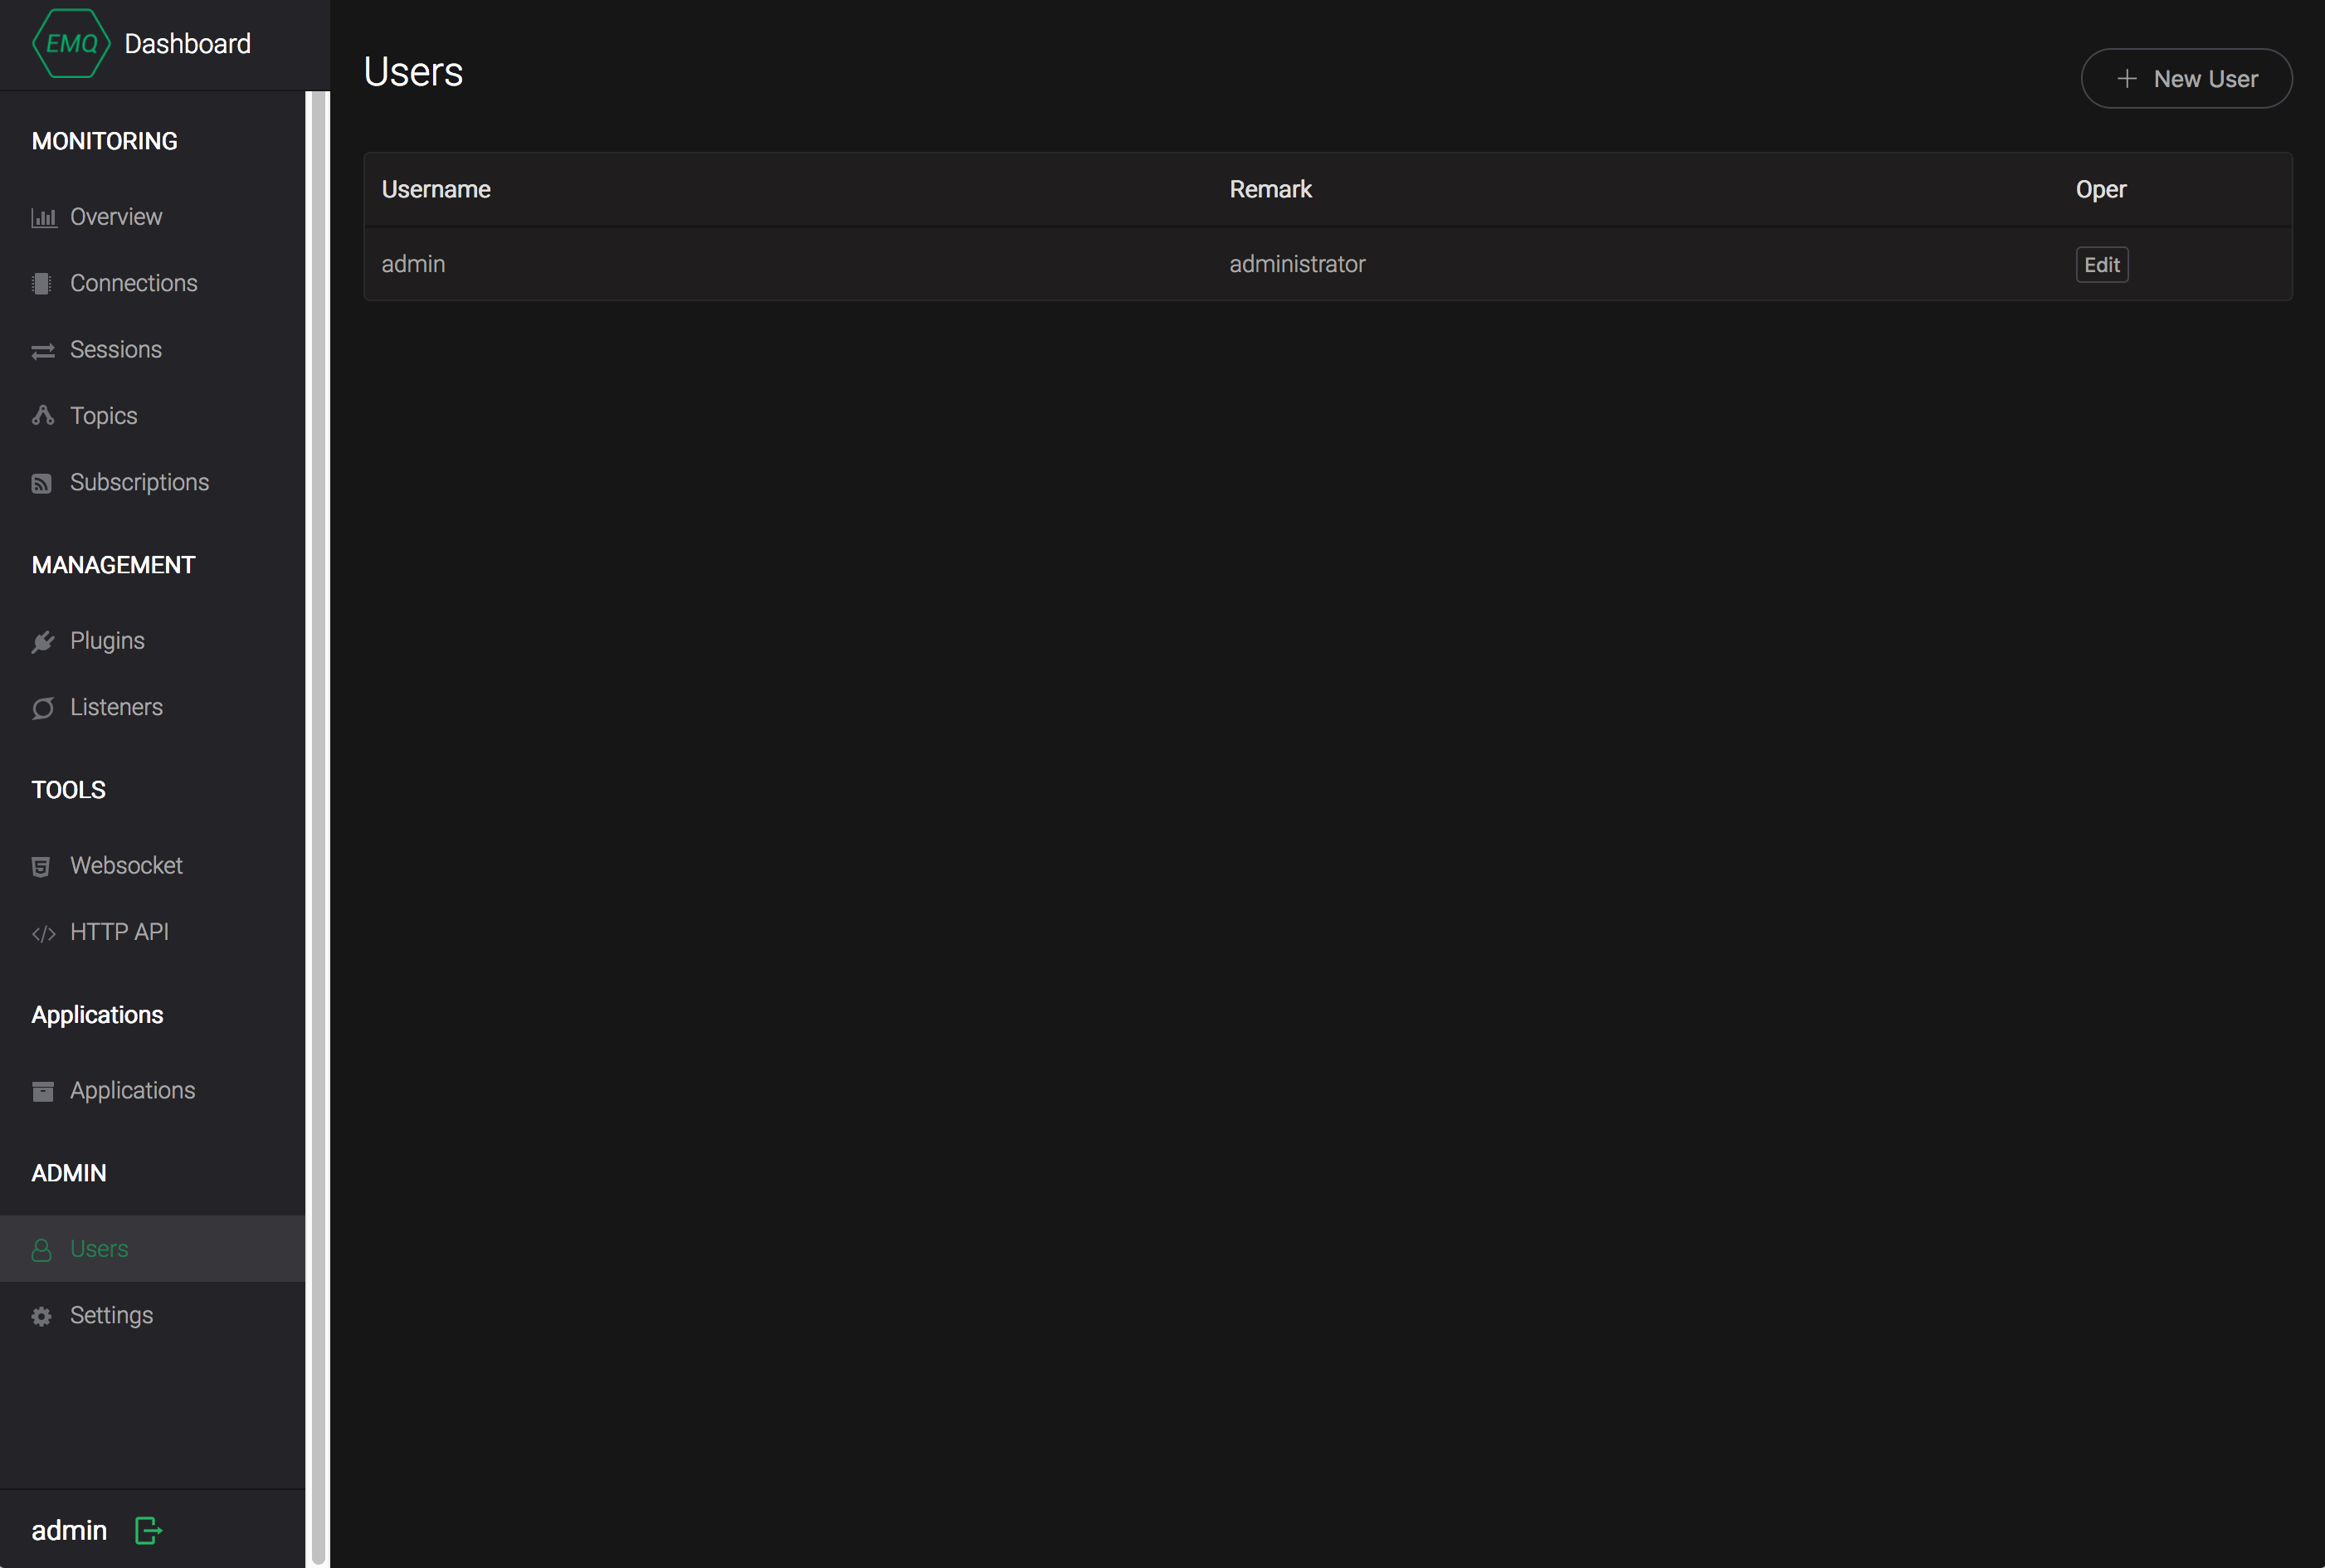Edit the admin user row
The height and width of the screenshot is (1568, 2325).
pos(2101,265)
